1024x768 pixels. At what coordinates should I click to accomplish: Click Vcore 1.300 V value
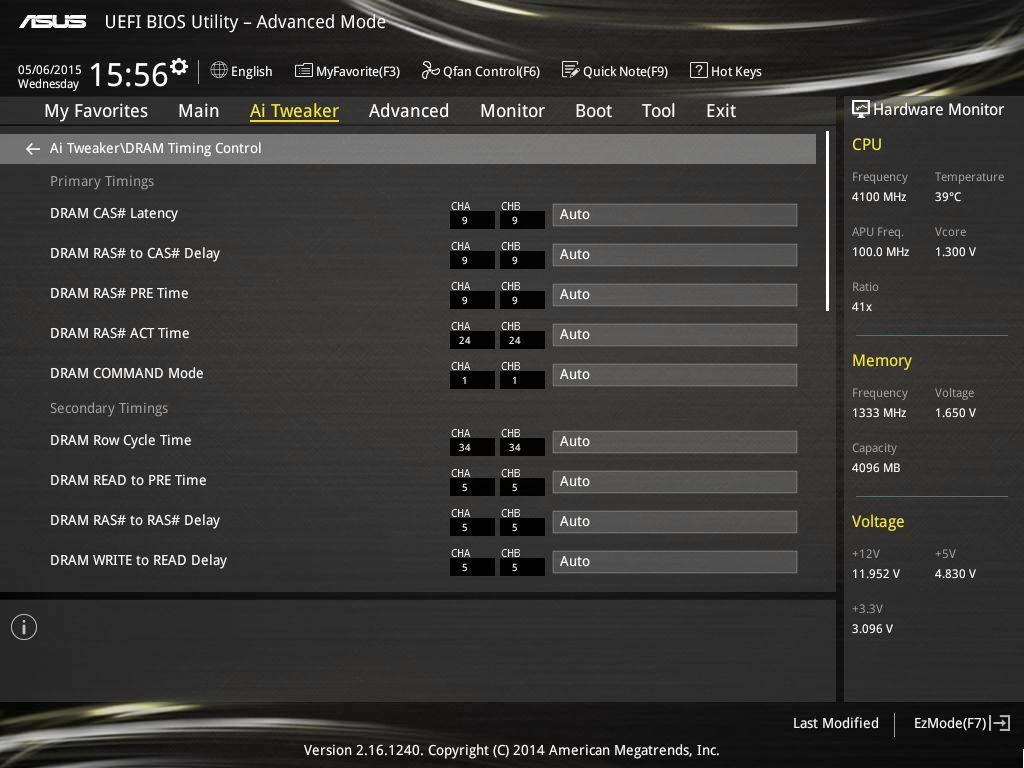[955, 251]
